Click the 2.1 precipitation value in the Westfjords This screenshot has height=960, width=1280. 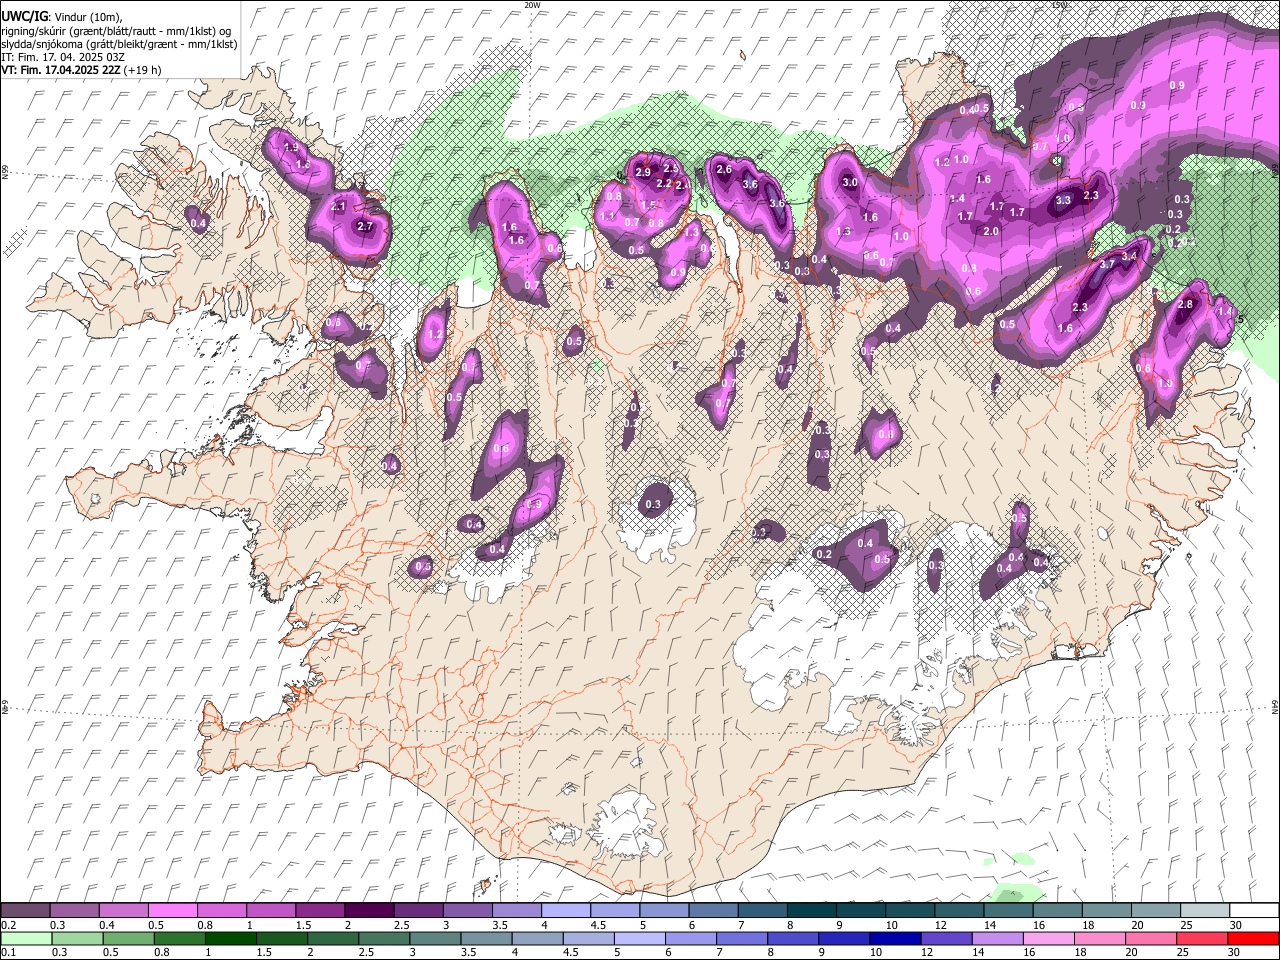[x=338, y=207]
